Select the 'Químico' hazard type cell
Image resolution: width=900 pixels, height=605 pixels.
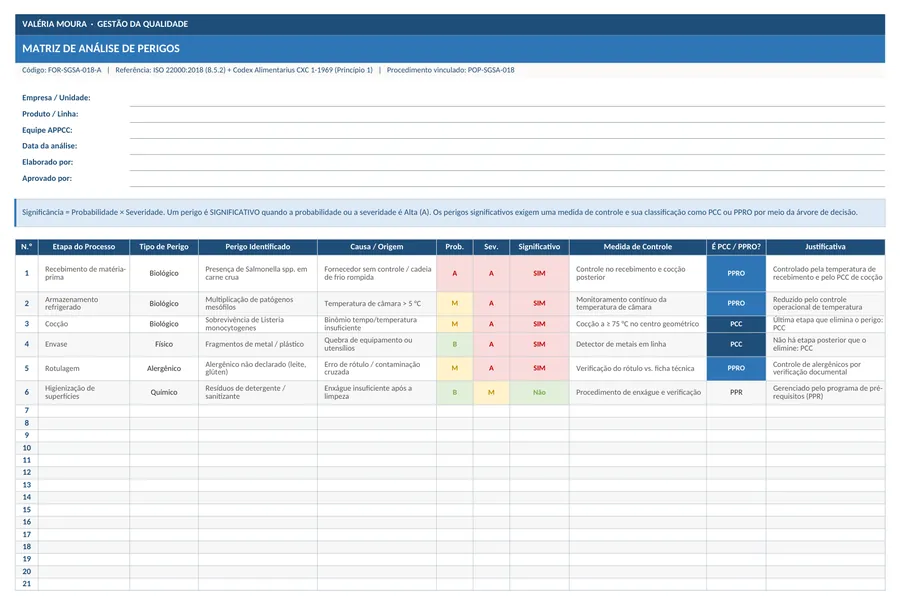(x=164, y=393)
